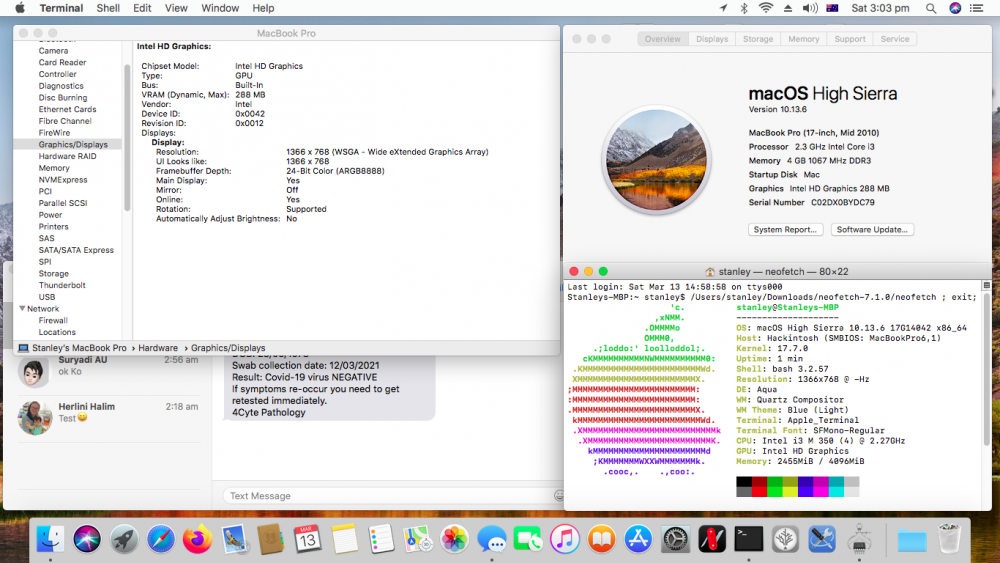Screen dimensions: 1000x563
Task: Click System Information sidebar scrollbar
Action: point(127,137)
